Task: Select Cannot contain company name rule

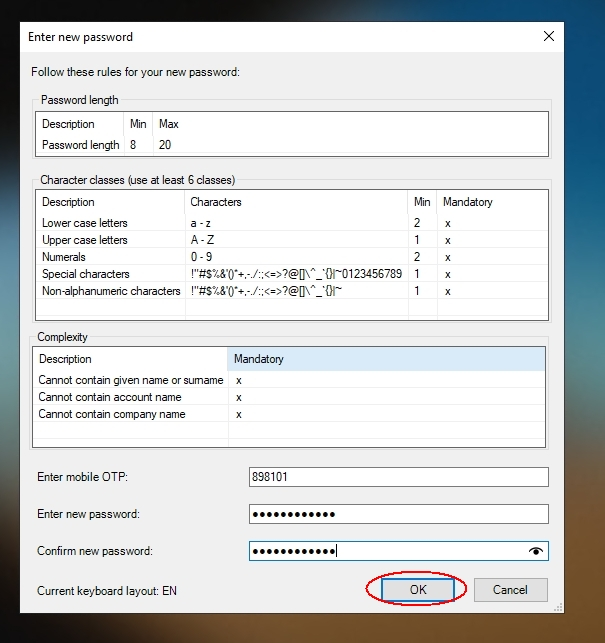Action: tap(112, 414)
